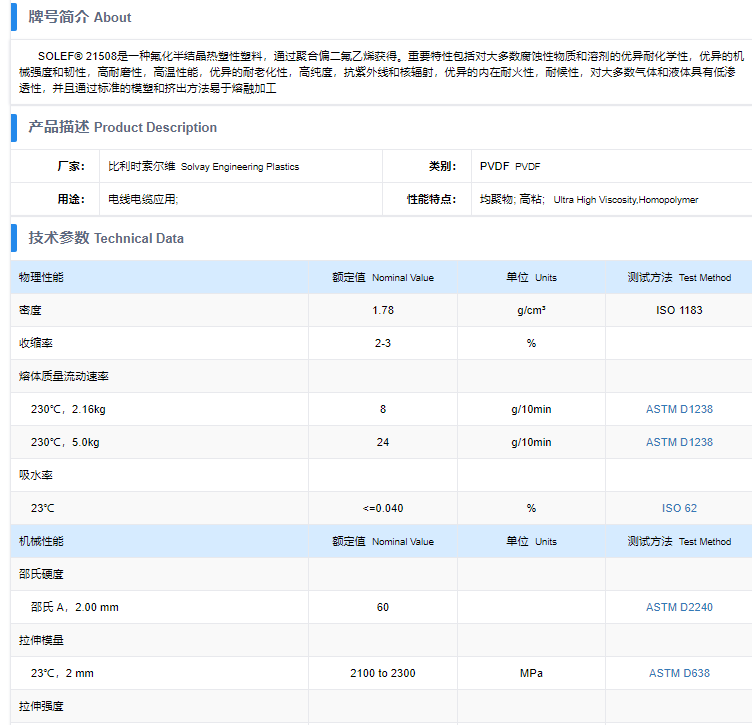Select Ultra High Viscosity, Homopolymer text

tap(625, 200)
